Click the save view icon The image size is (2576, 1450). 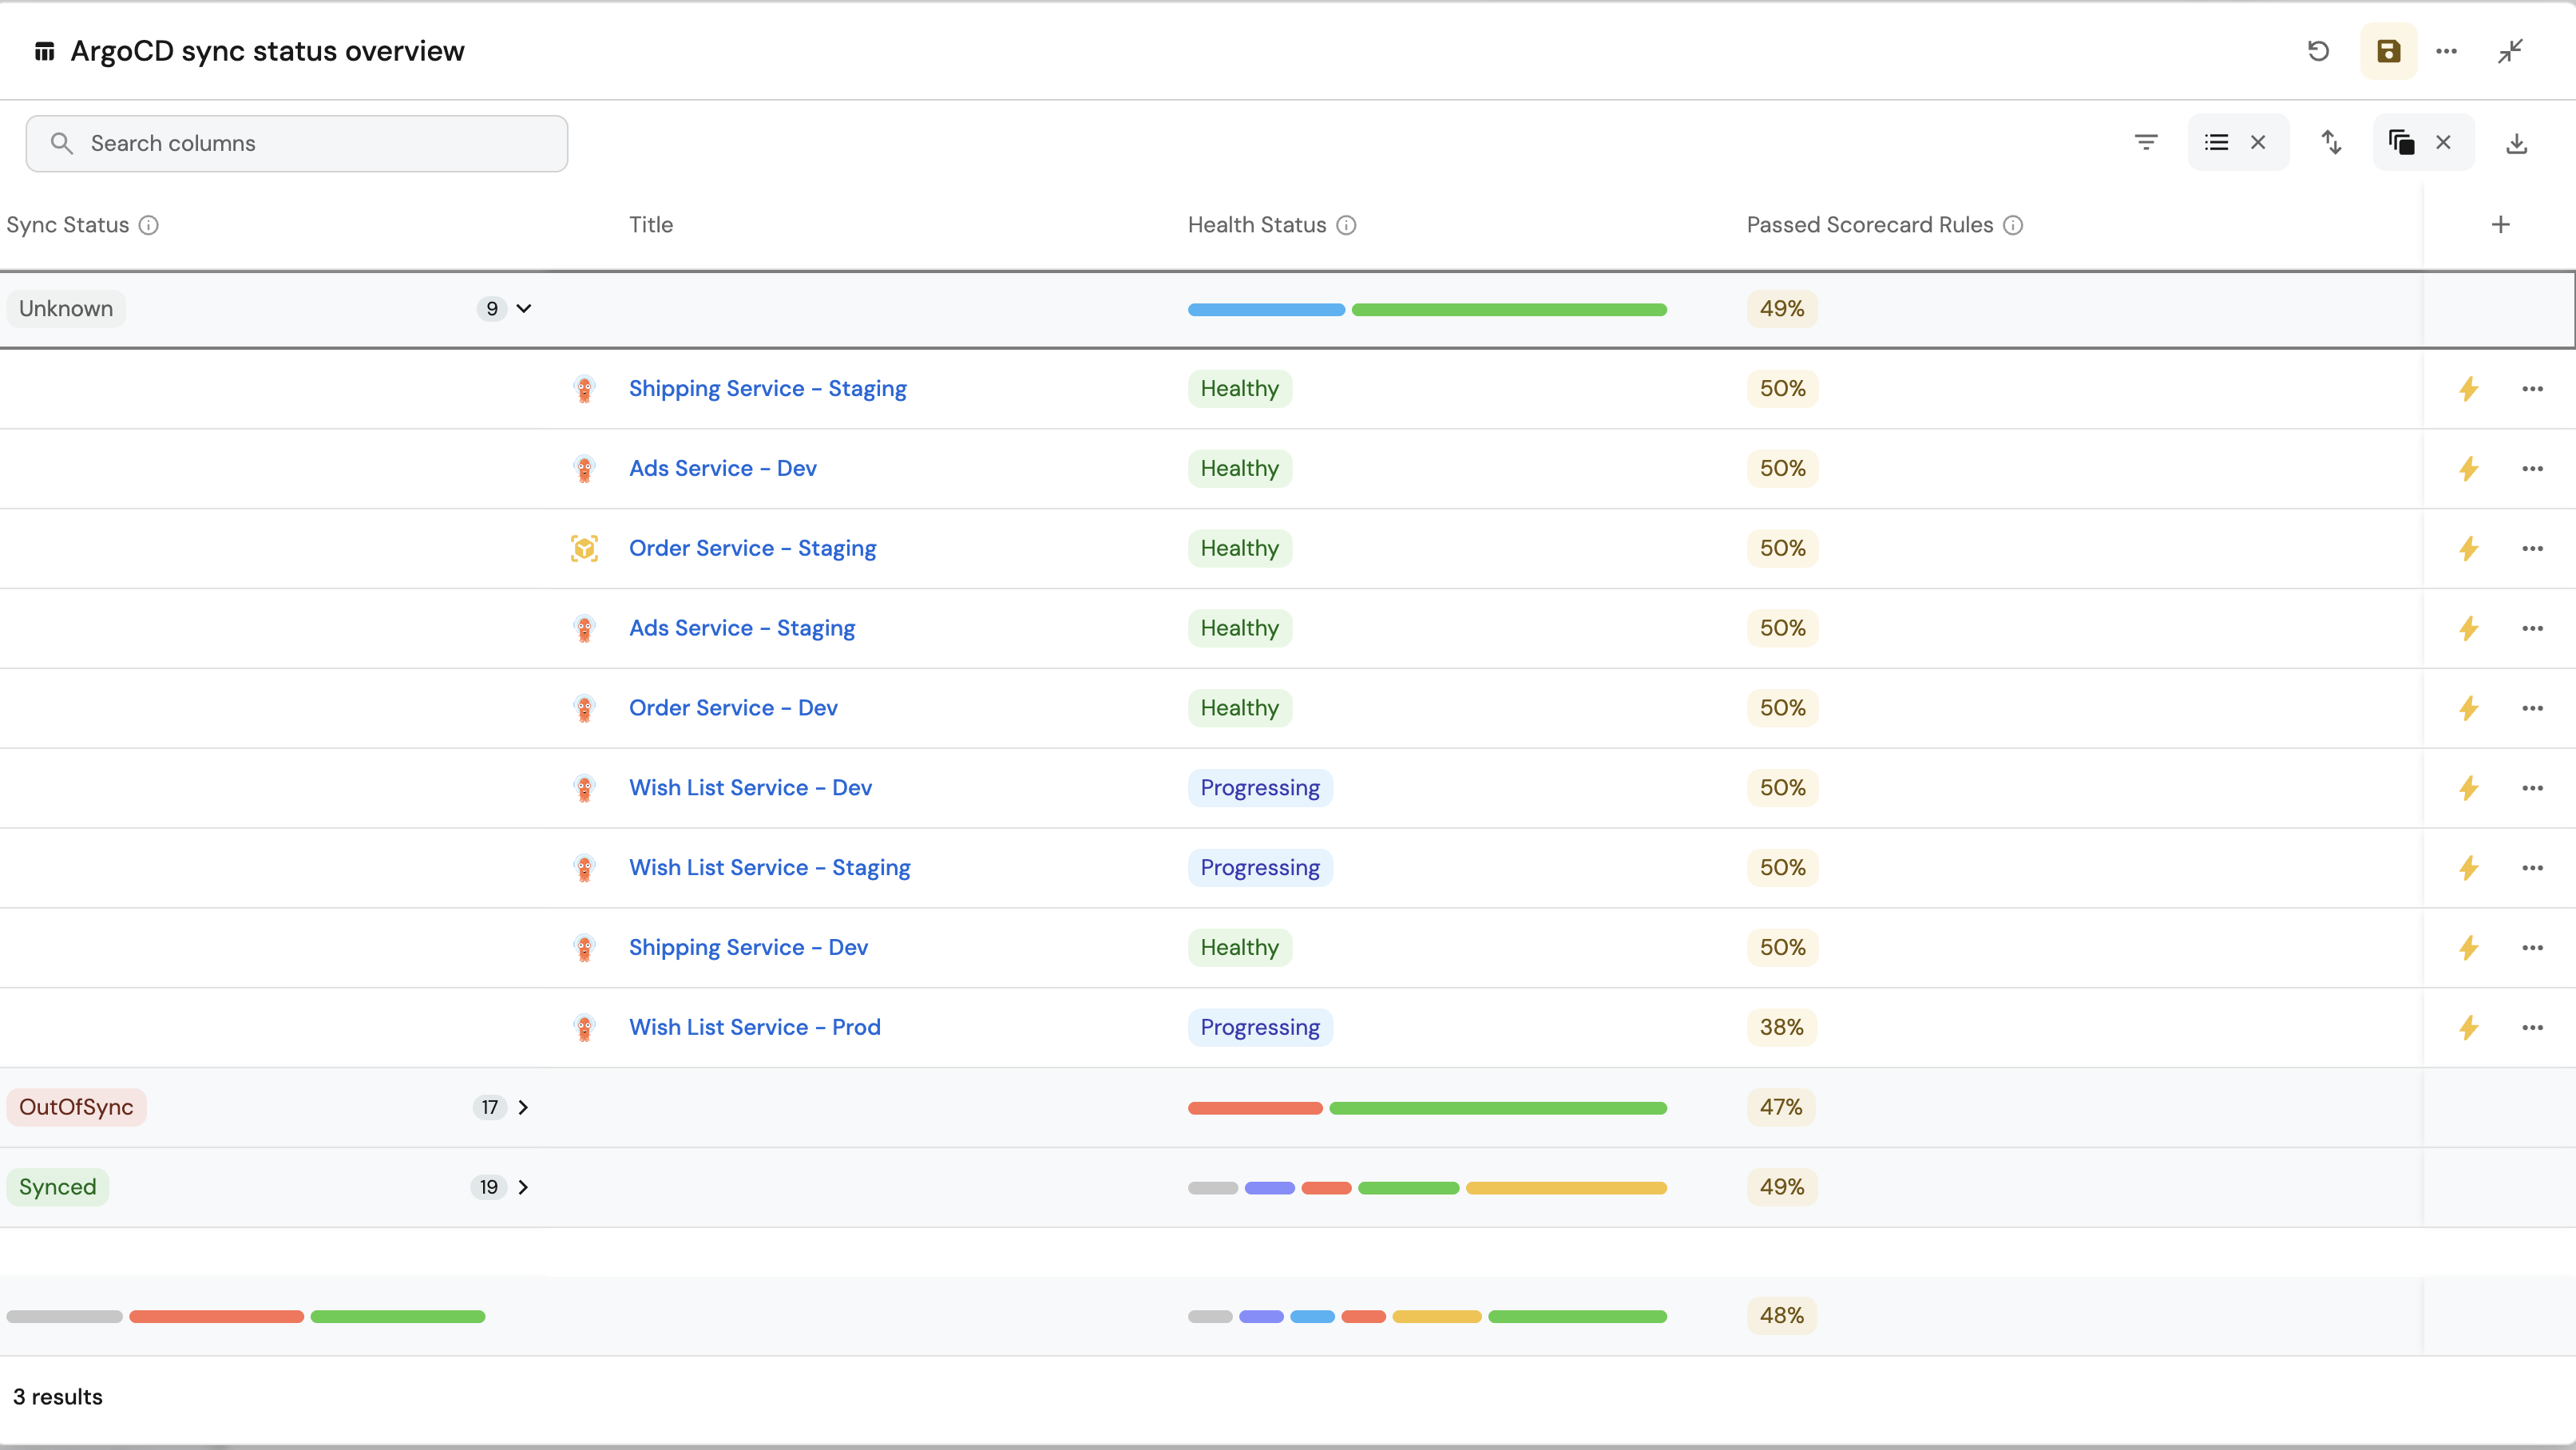click(x=2388, y=51)
